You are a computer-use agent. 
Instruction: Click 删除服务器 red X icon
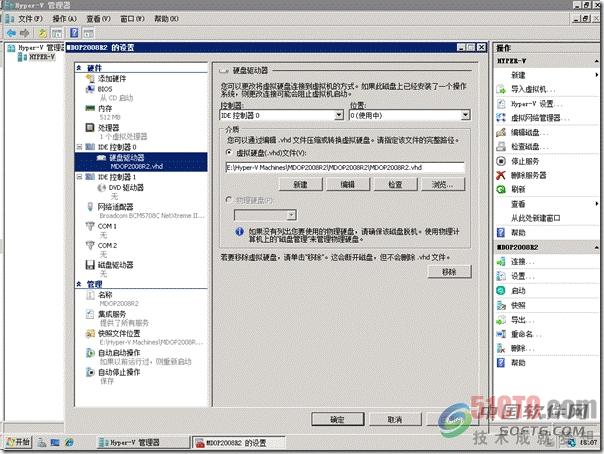point(501,175)
